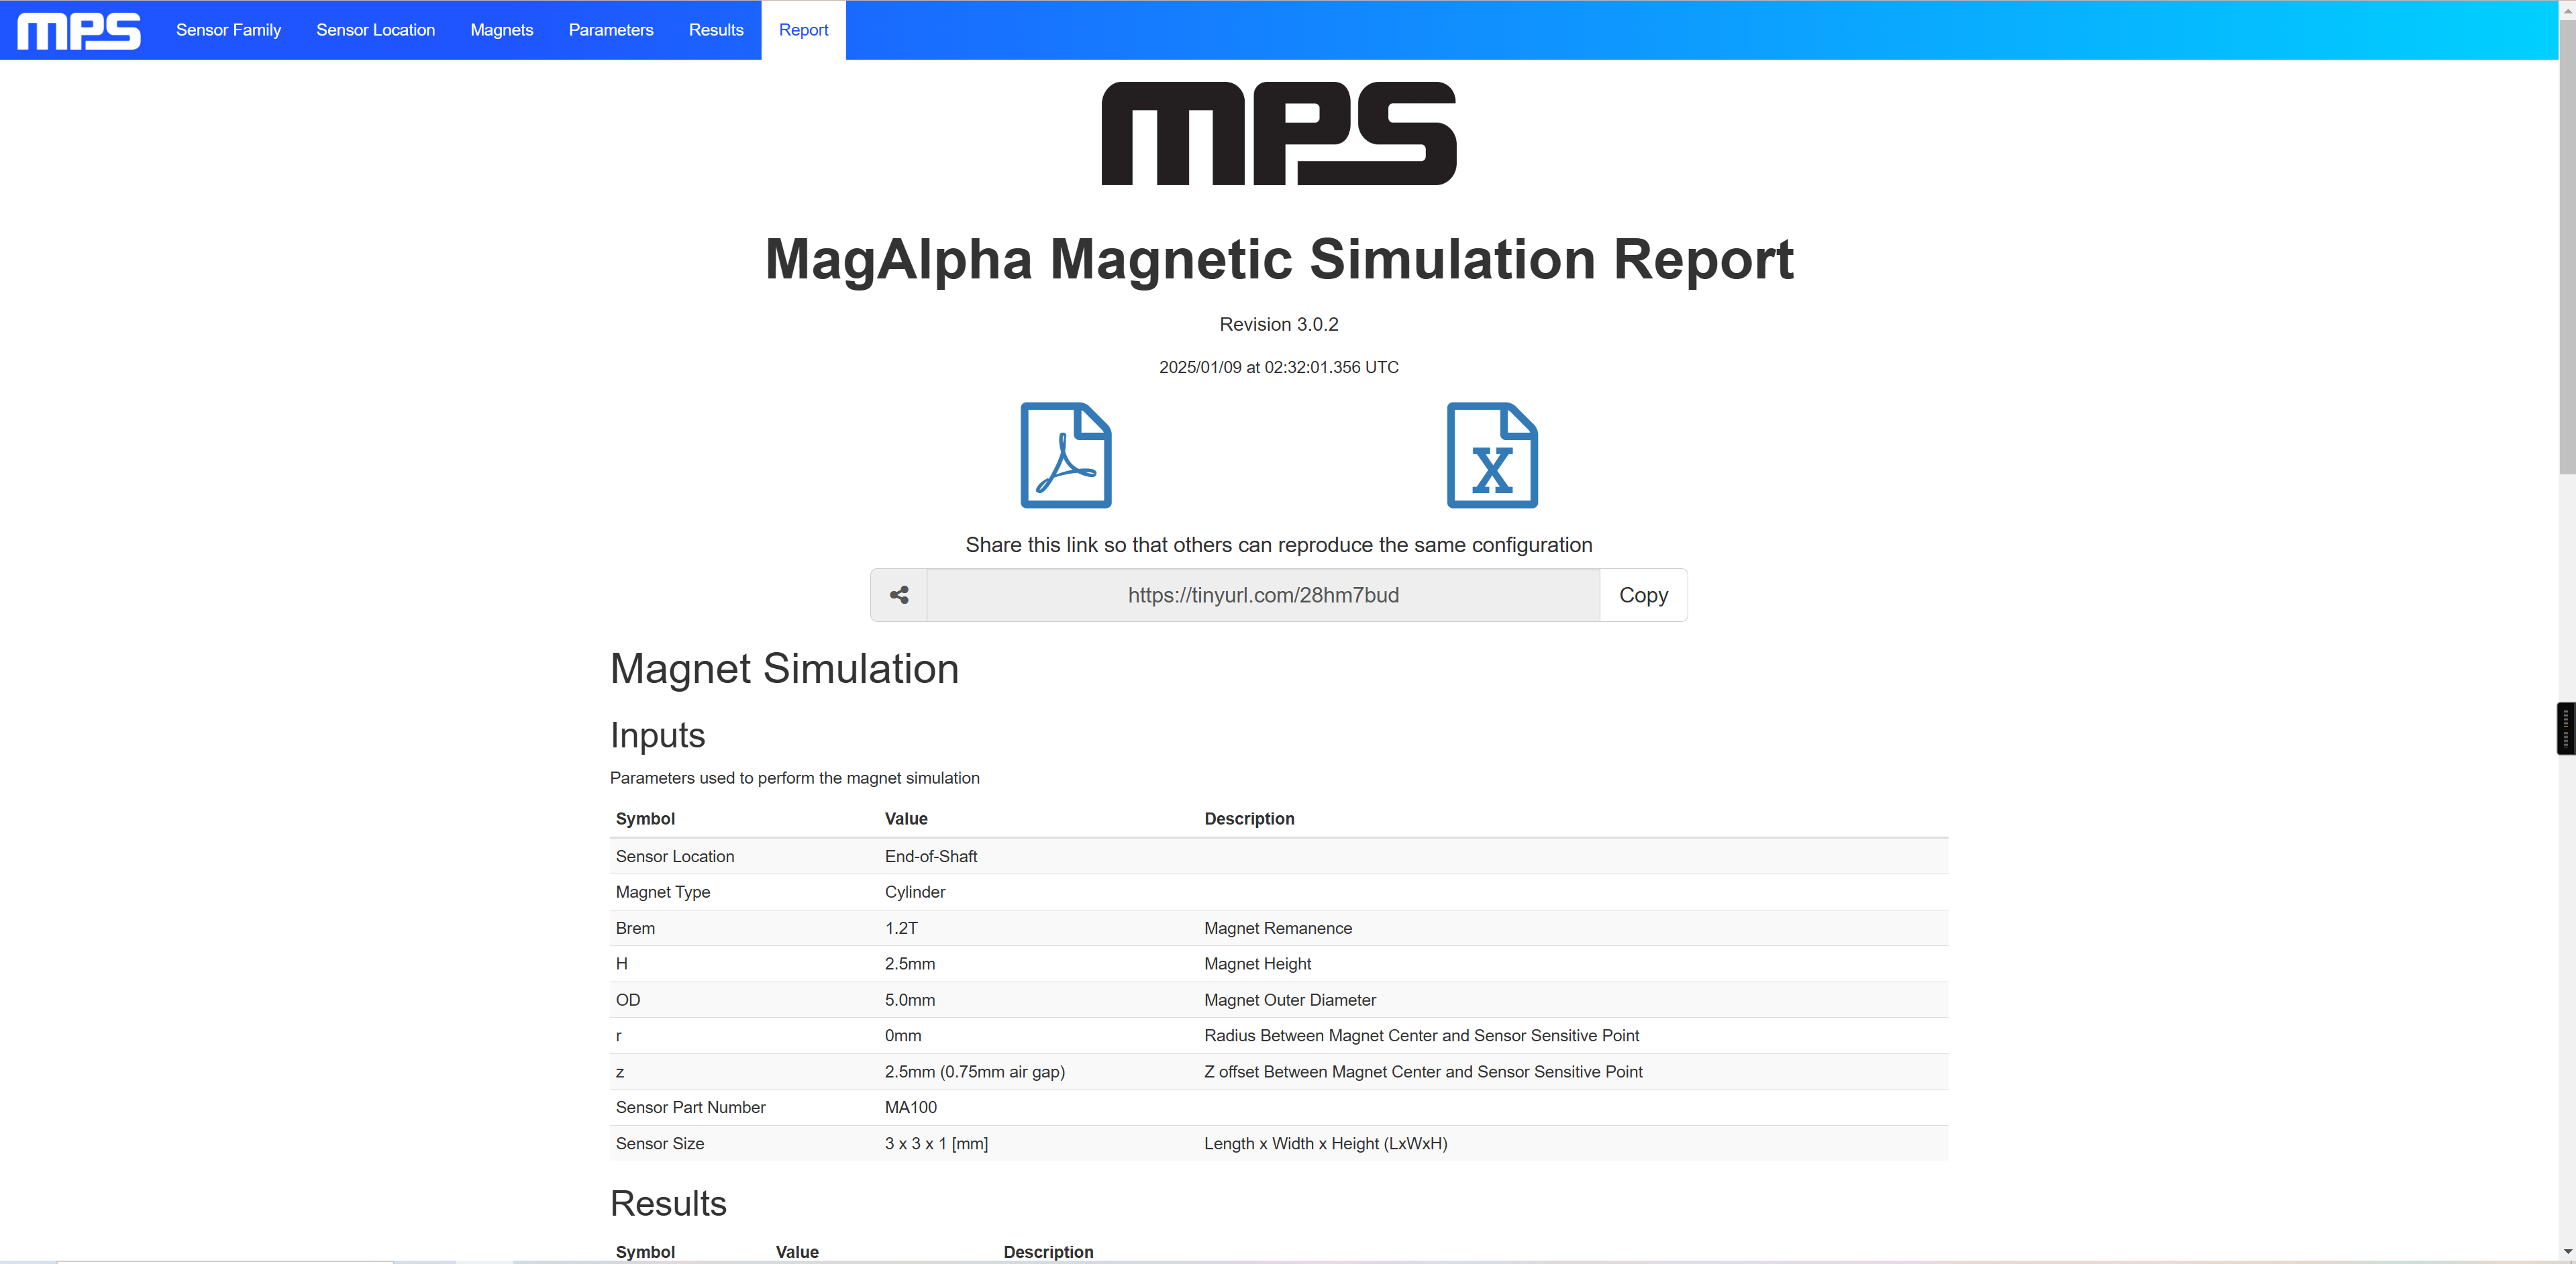Copy the share link
Image resolution: width=2576 pixels, height=1264 pixels.
[x=1643, y=595]
